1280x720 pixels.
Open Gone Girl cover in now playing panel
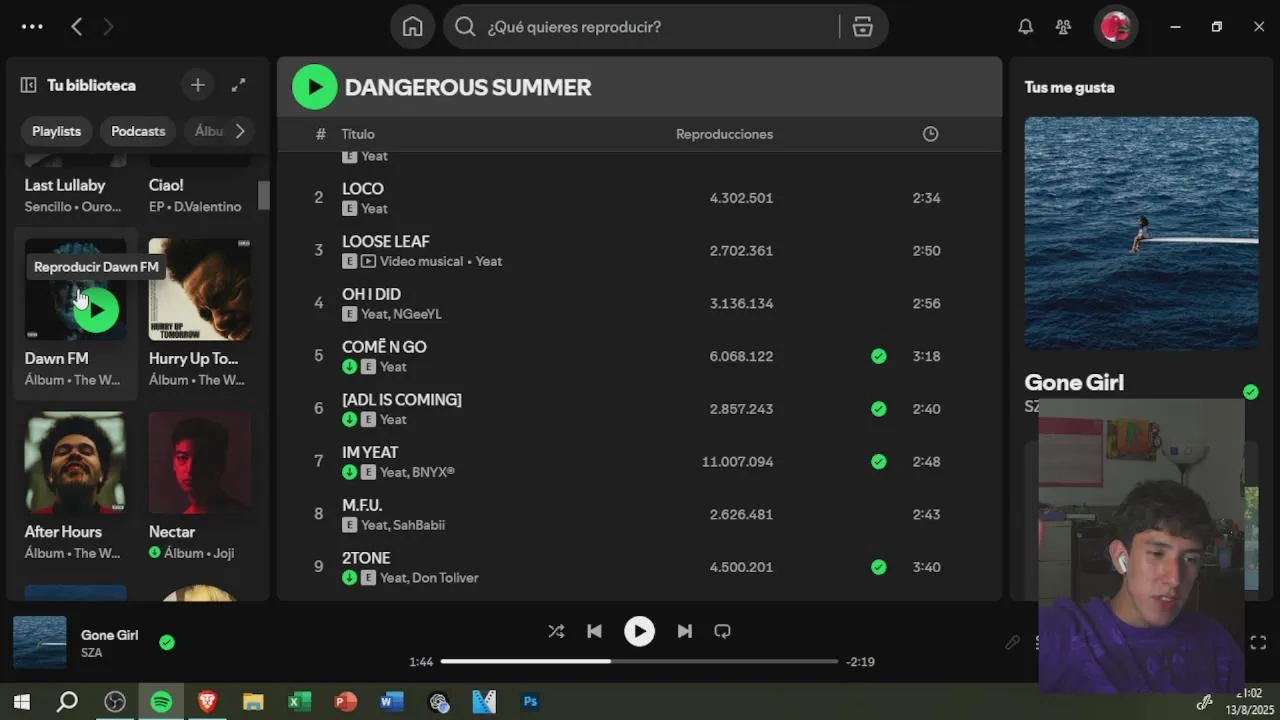click(x=1141, y=233)
